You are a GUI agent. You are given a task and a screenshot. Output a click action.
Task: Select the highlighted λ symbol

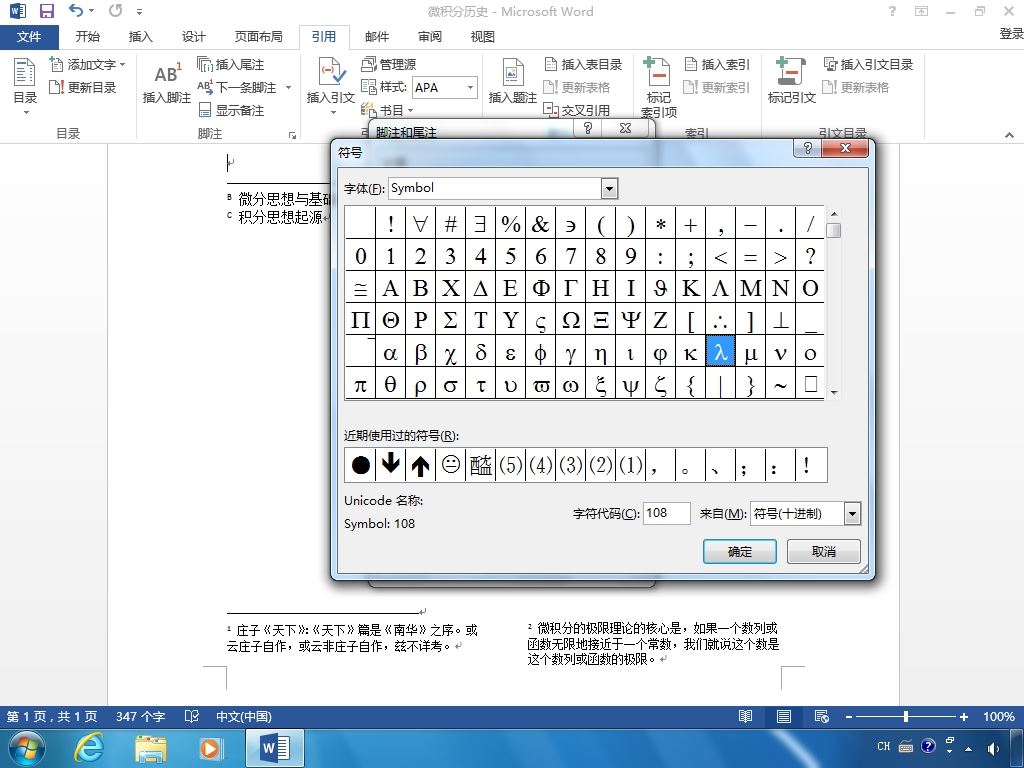[720, 353]
